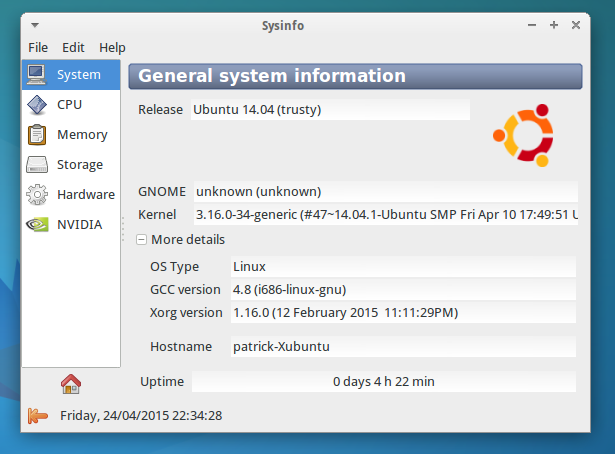Click the OS Type label
The width and height of the screenshot is (615, 454).
175,267
